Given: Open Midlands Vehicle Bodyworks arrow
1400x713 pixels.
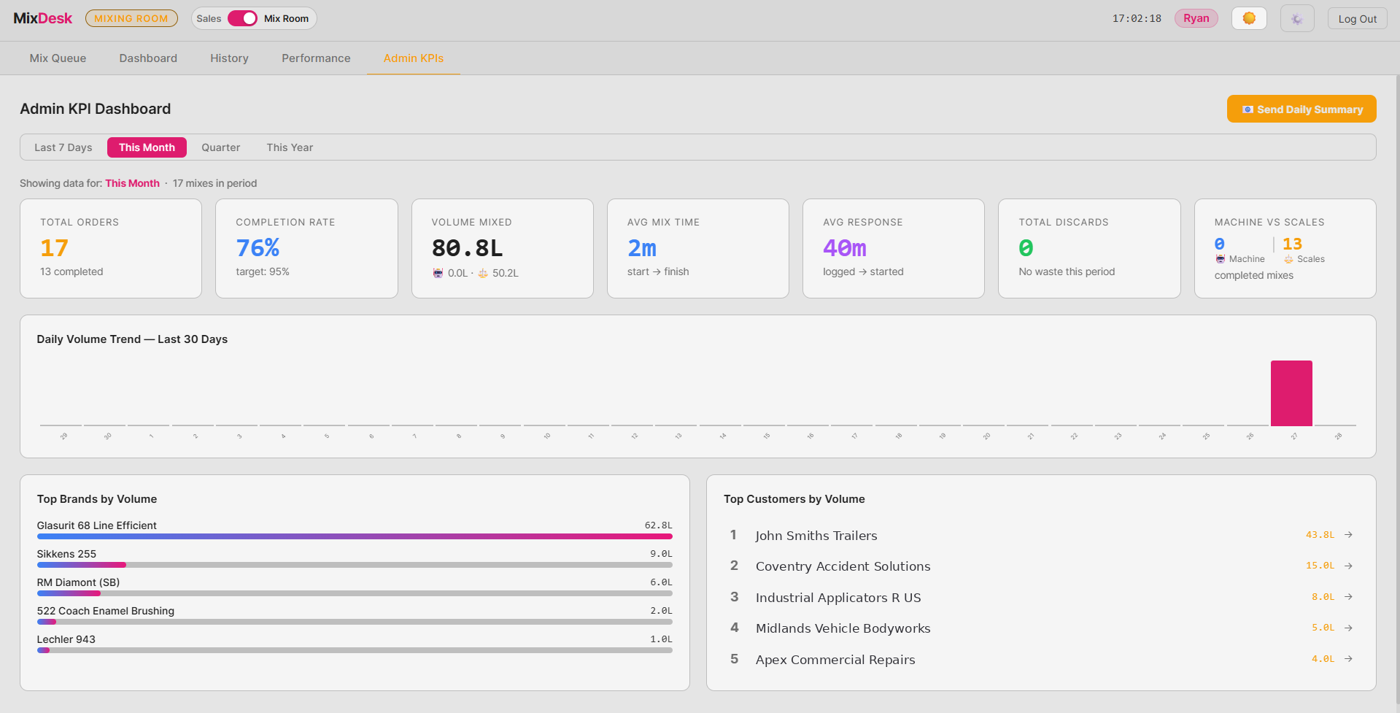Looking at the screenshot, I should pos(1348,628).
